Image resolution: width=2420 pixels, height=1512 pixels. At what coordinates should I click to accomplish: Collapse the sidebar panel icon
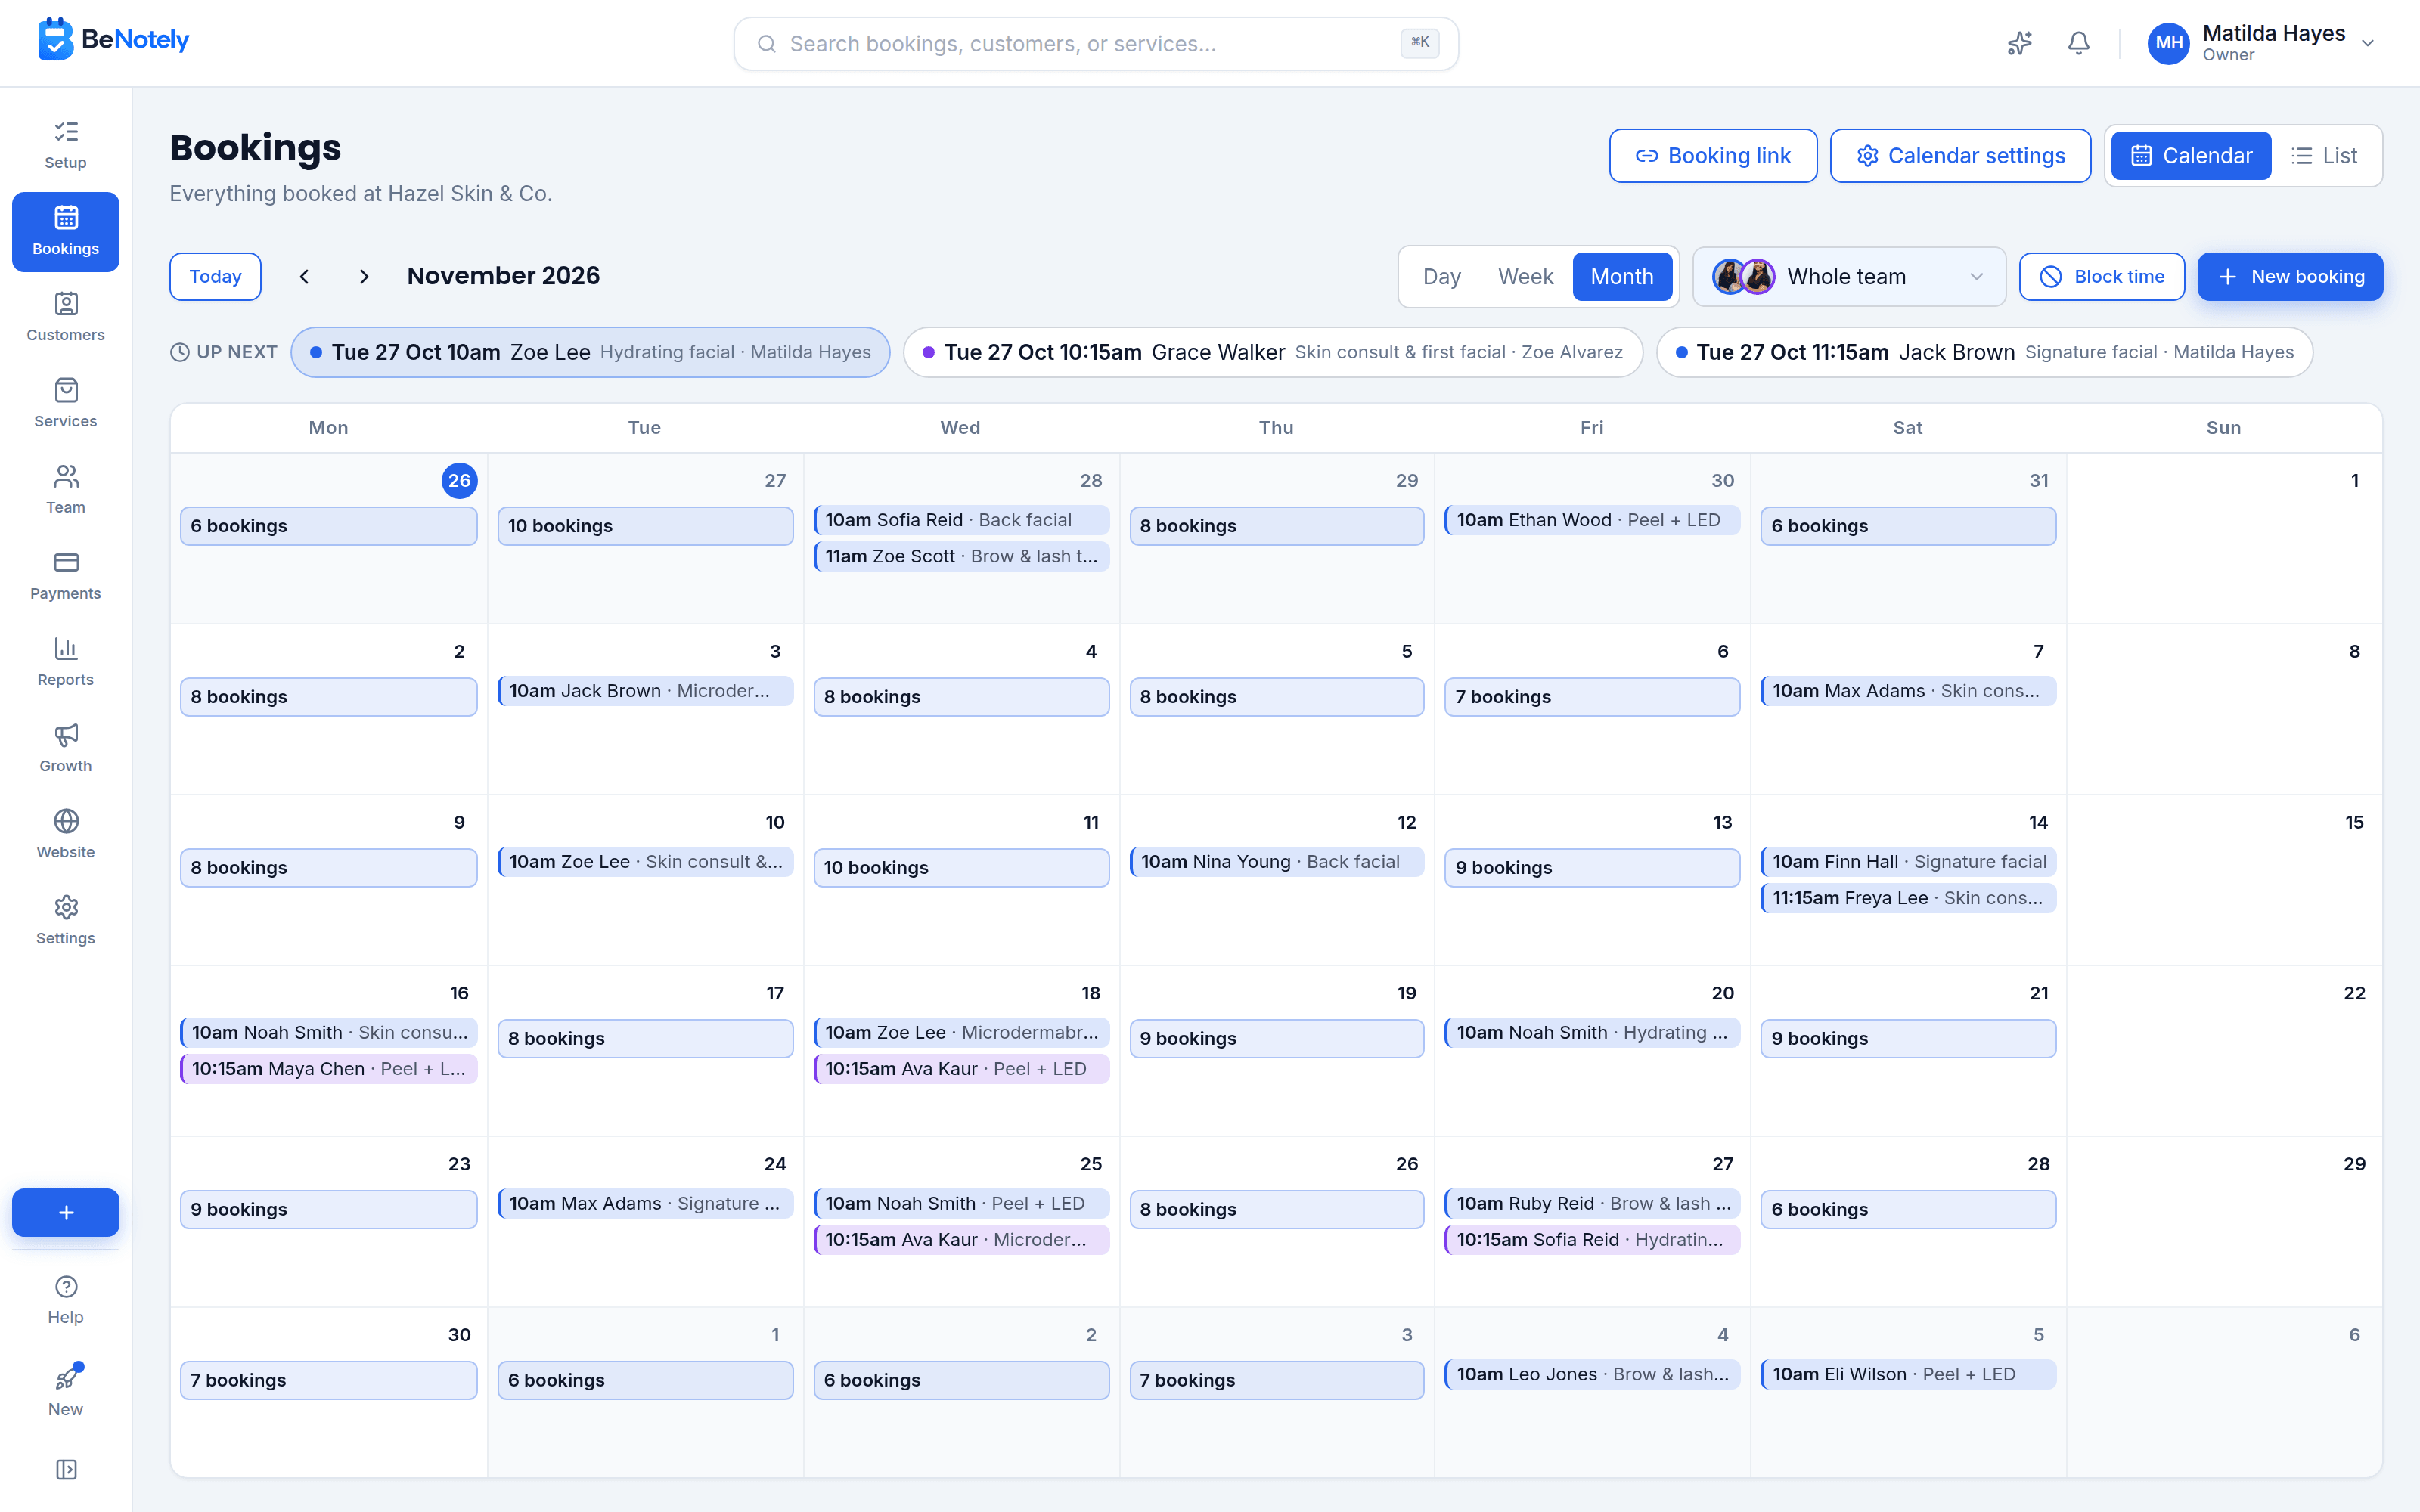pos(66,1469)
